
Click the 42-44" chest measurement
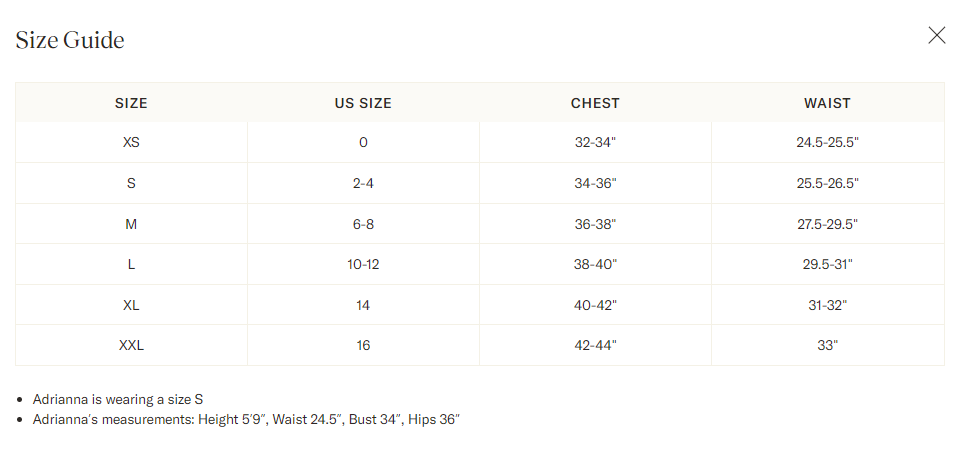click(x=595, y=346)
